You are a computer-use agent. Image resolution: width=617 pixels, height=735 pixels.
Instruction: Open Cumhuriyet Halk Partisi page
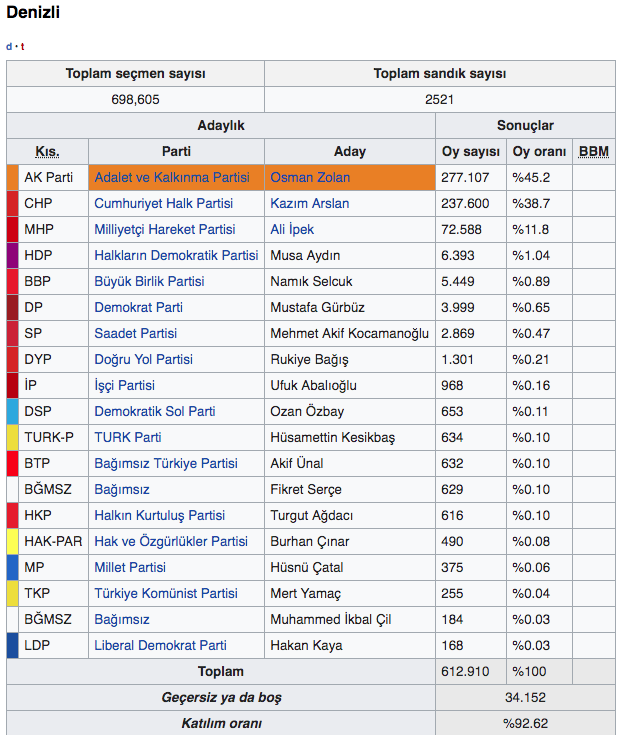(x=163, y=204)
